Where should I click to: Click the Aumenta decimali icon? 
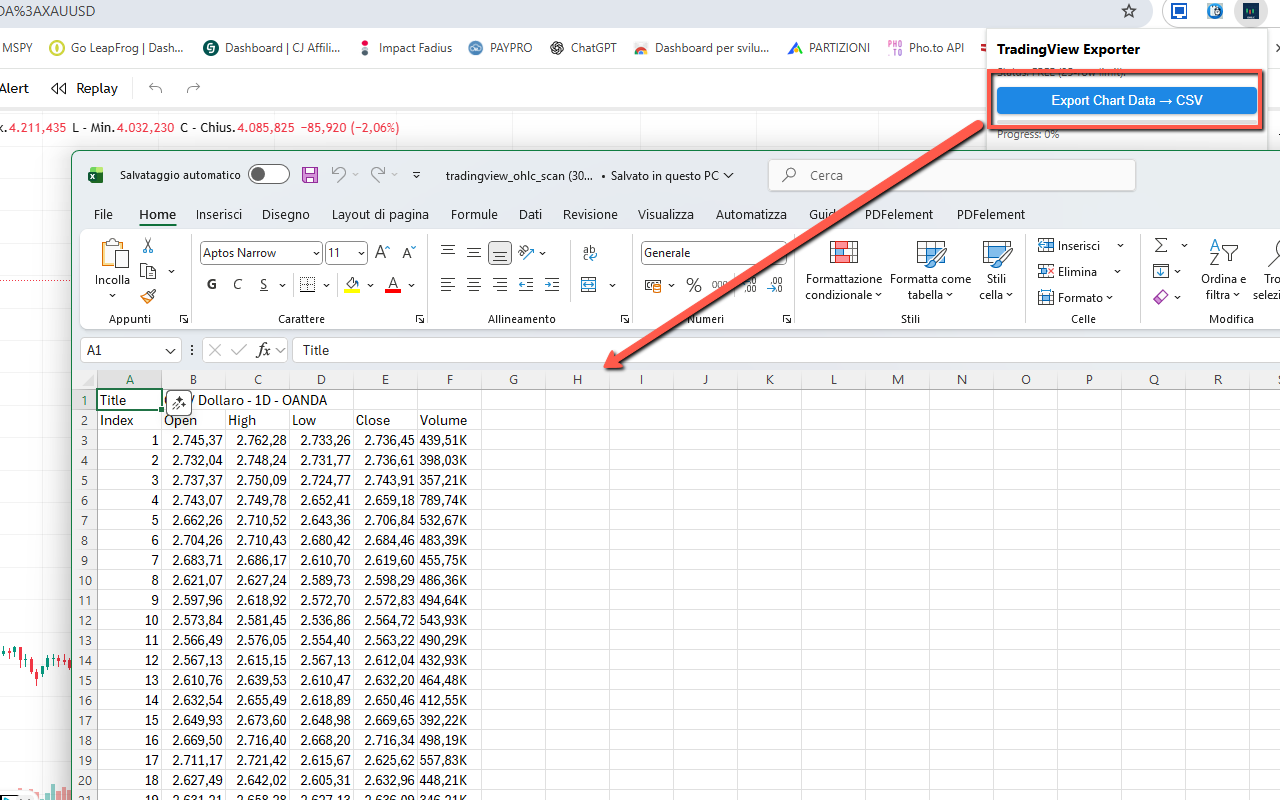pyautogui.click(x=750, y=286)
